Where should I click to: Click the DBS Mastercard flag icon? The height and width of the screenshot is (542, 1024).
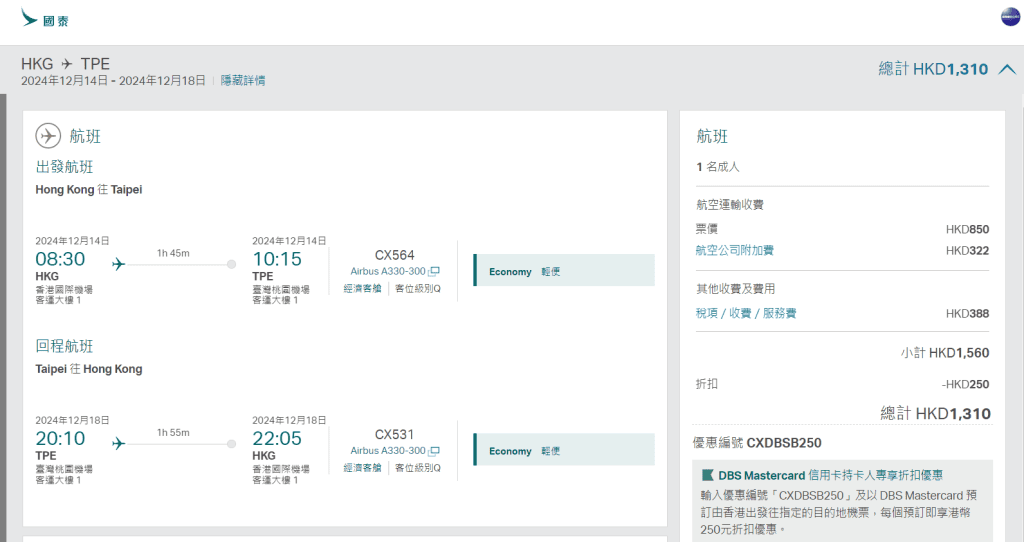pos(708,476)
